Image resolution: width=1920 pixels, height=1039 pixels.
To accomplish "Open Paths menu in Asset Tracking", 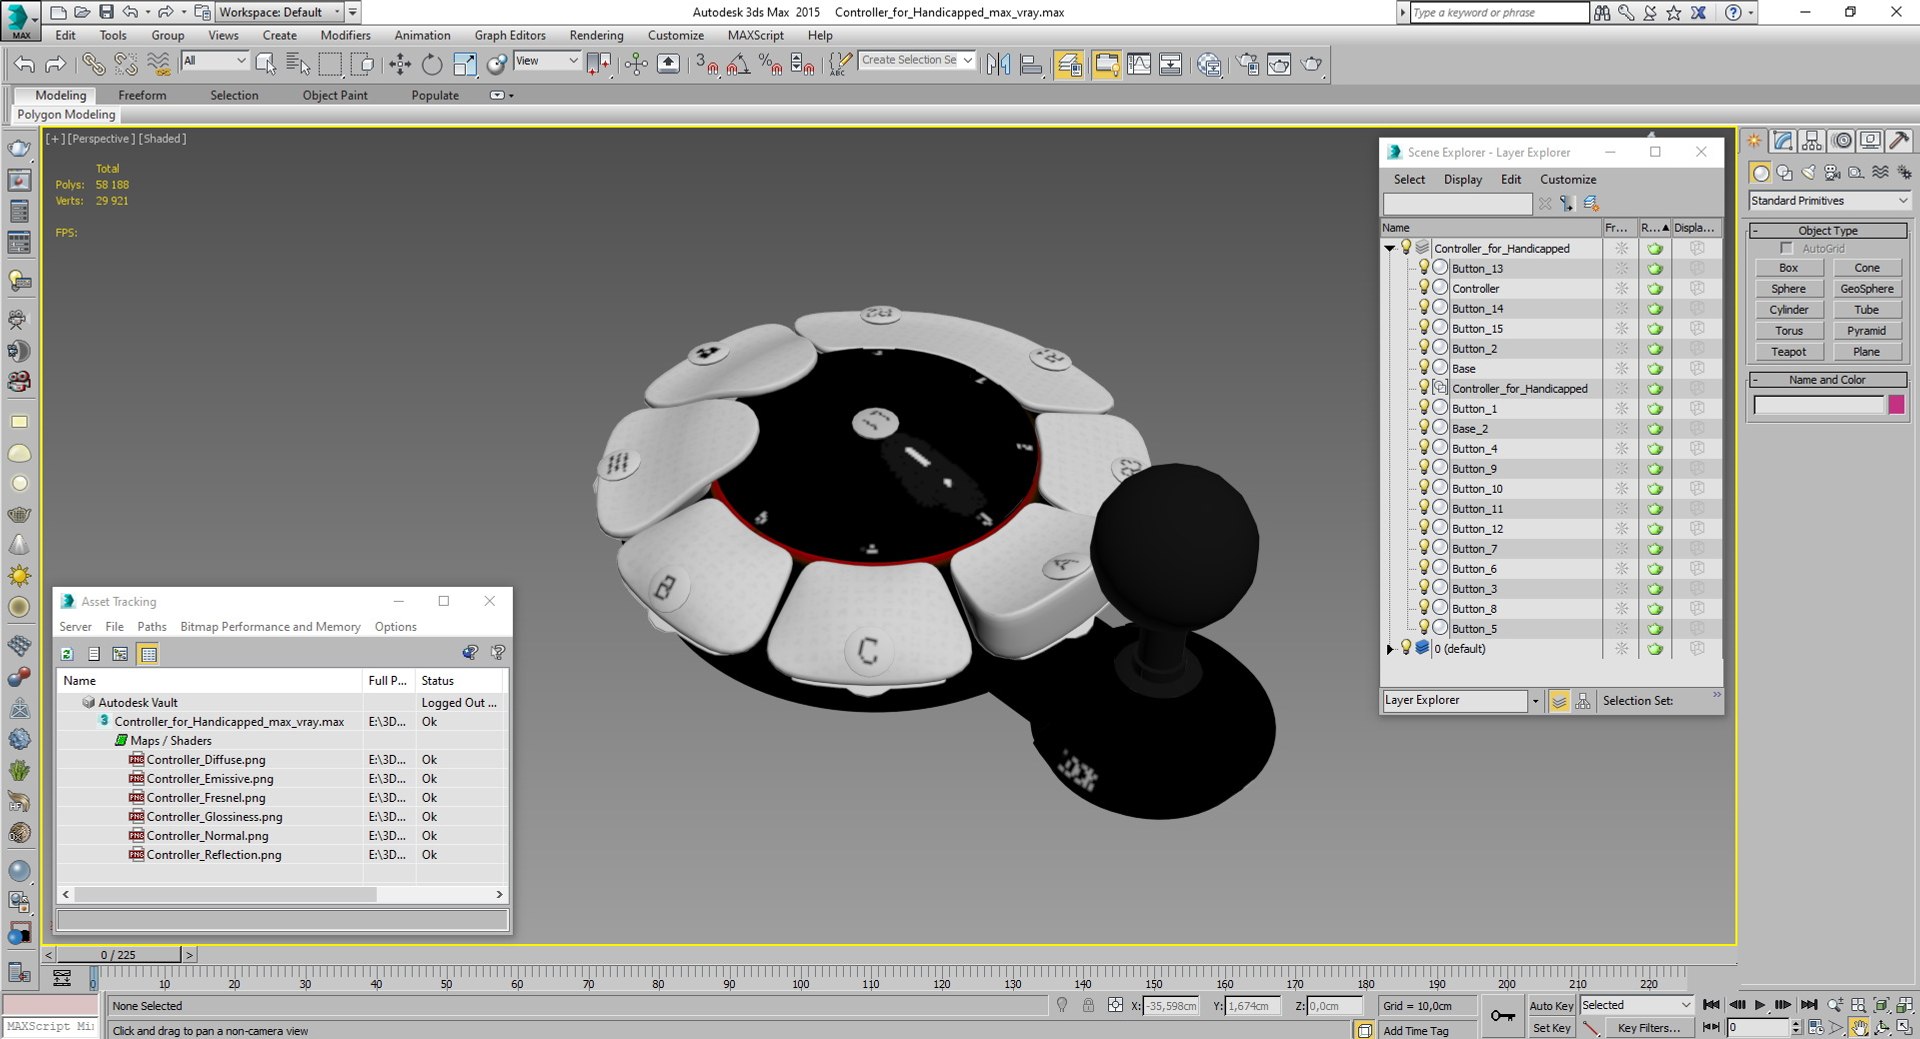I will click(152, 627).
